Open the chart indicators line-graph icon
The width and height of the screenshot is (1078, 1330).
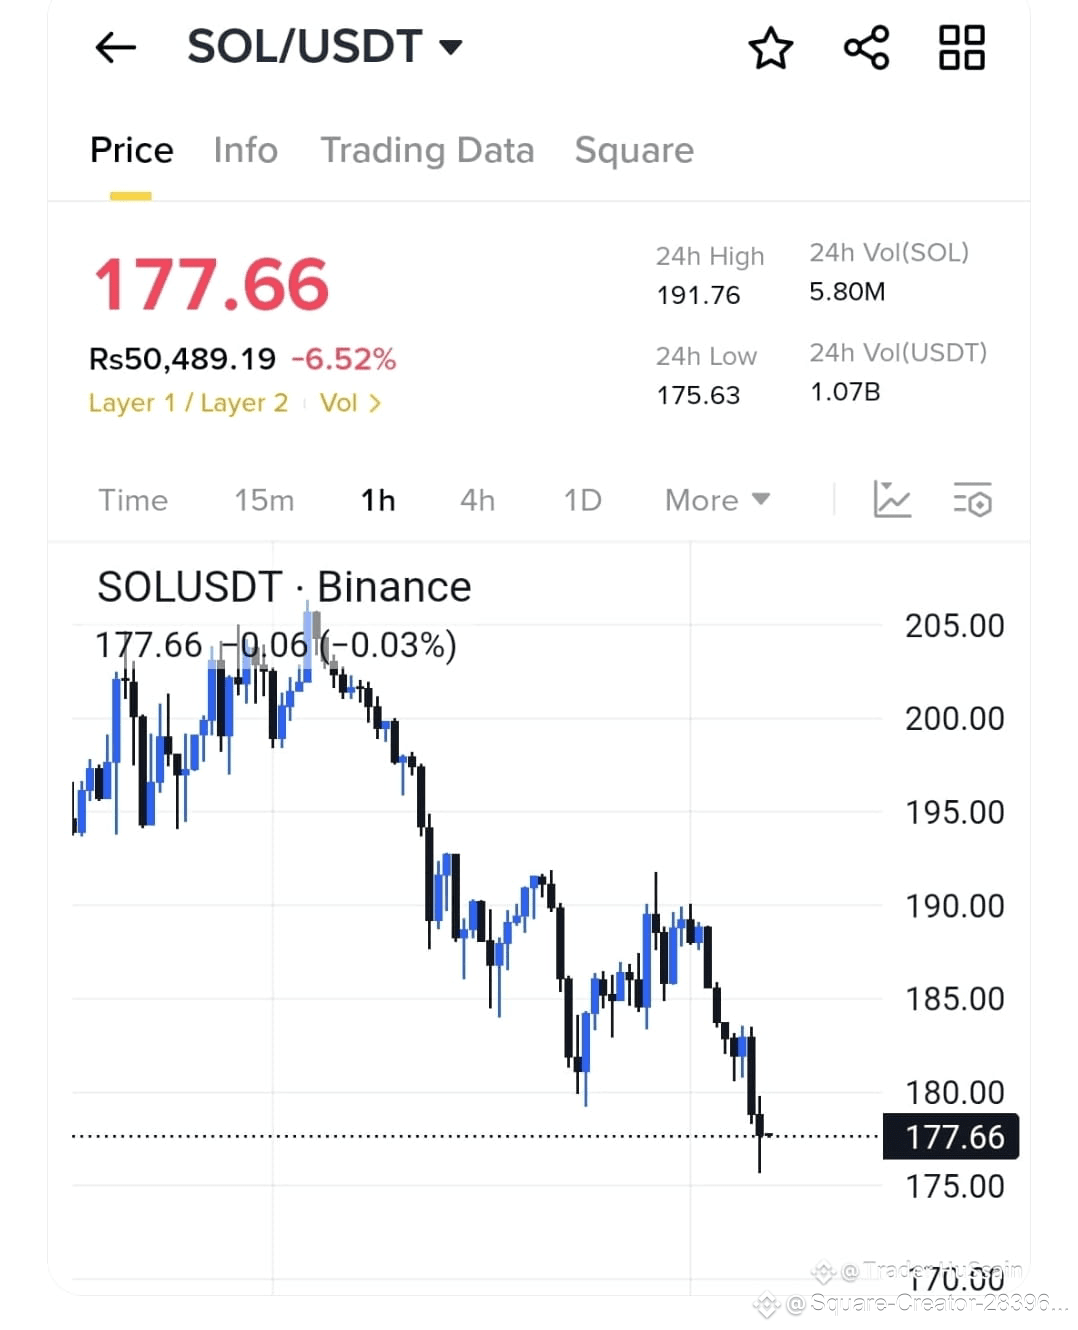pos(892,499)
